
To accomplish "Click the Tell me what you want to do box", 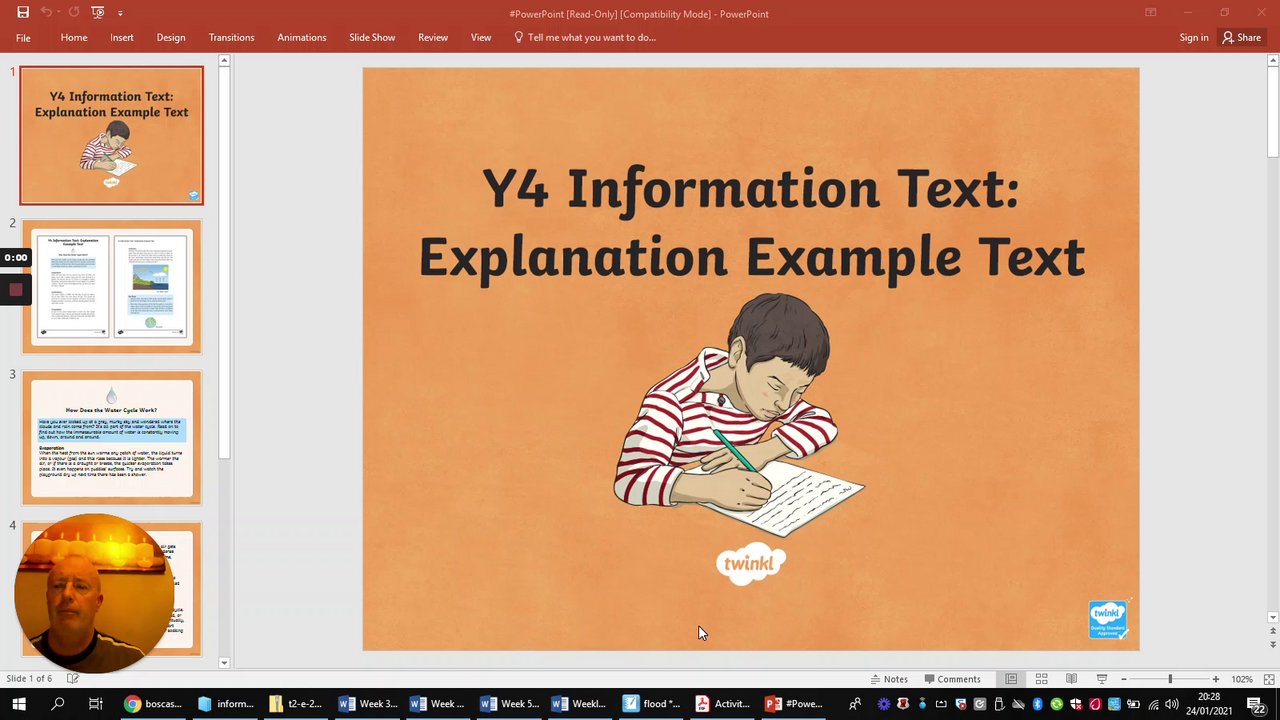I will coord(585,37).
